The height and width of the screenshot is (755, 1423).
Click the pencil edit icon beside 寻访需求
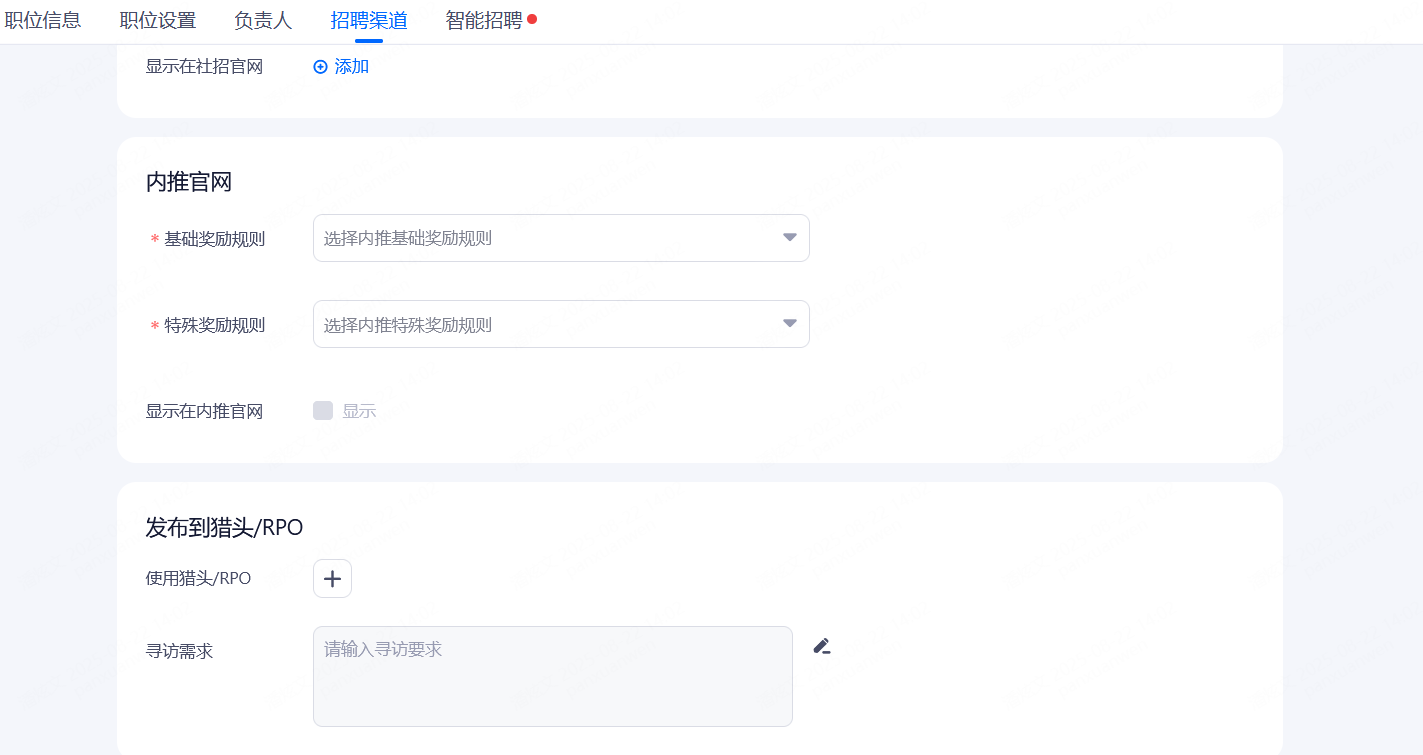[x=822, y=647]
